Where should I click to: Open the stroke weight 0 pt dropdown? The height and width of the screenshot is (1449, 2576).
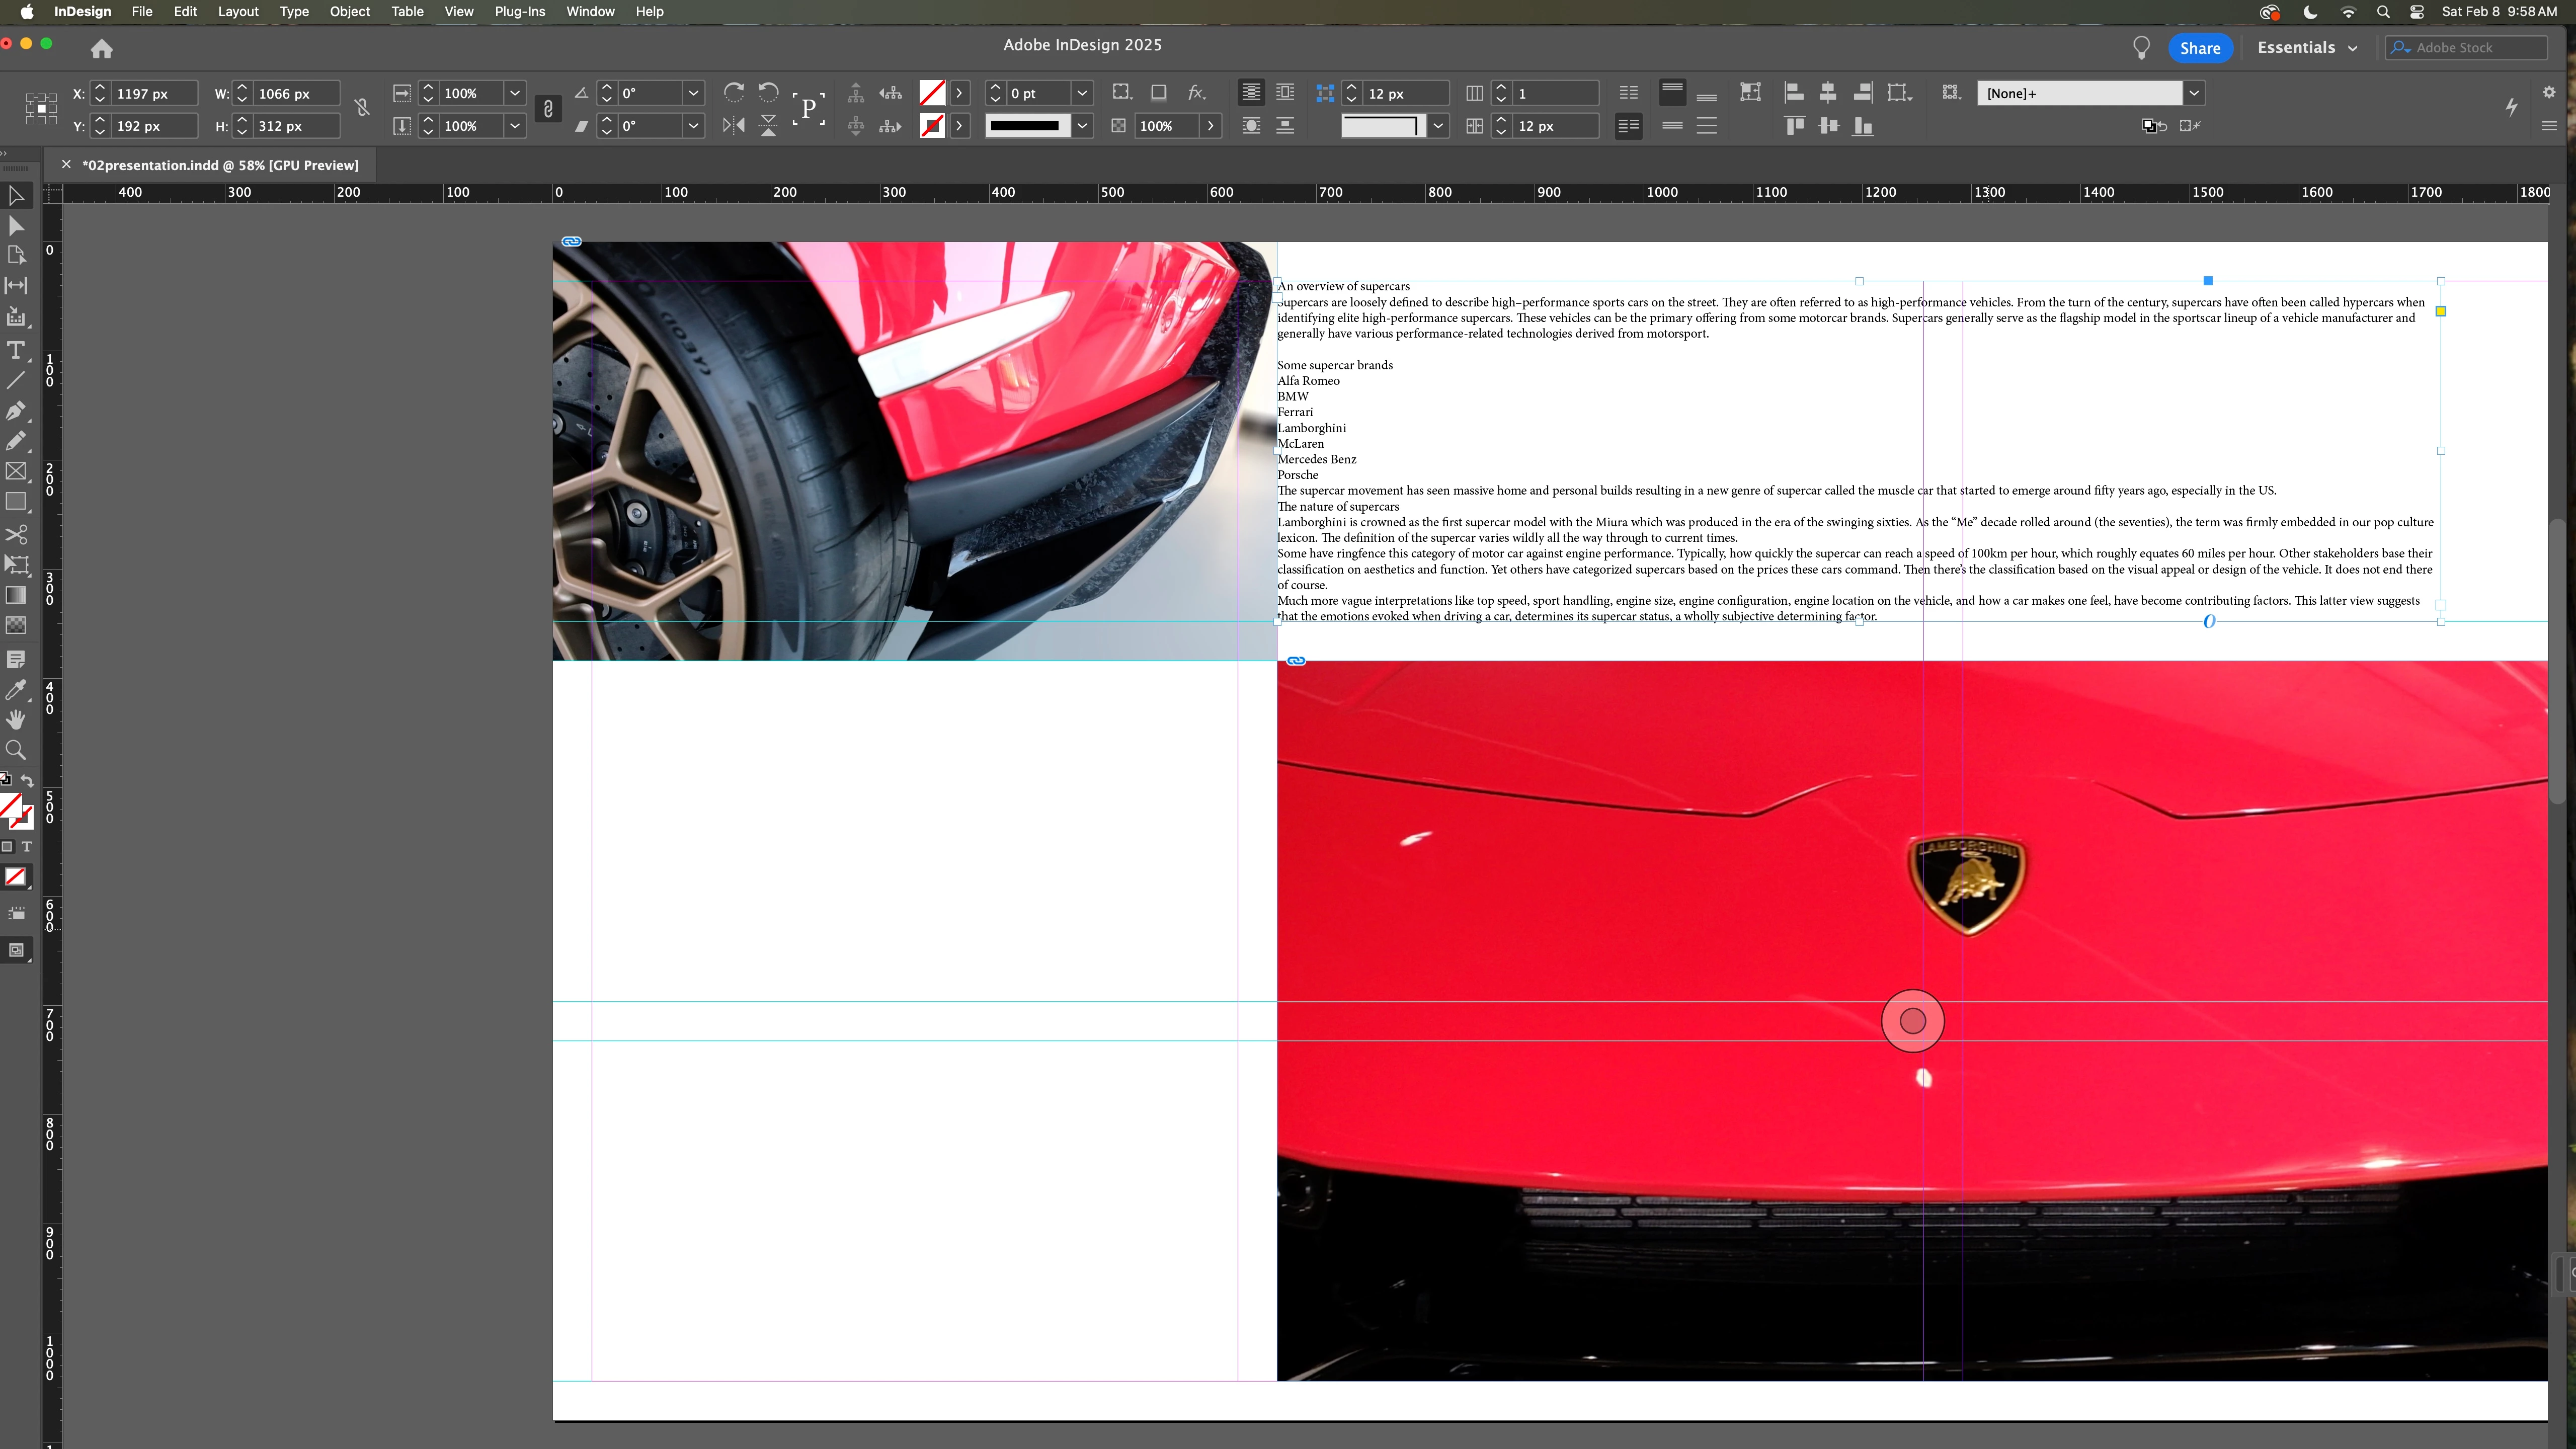pos(1082,93)
